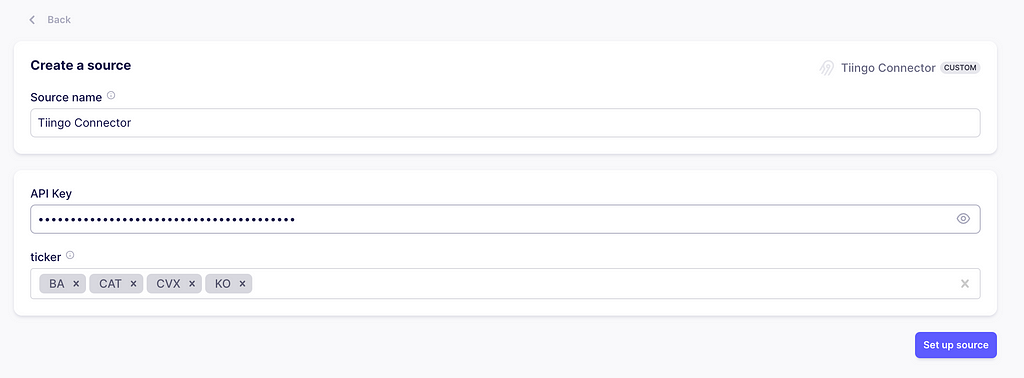Click into the Source name input field

pos(505,123)
